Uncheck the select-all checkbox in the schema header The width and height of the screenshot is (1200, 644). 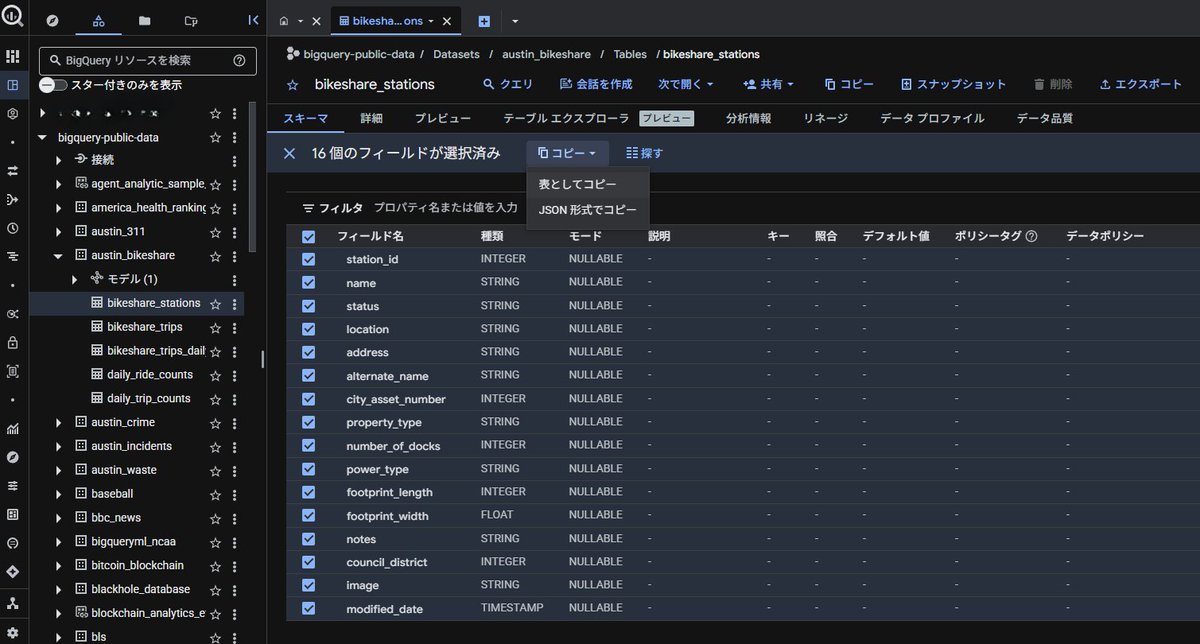pos(308,236)
